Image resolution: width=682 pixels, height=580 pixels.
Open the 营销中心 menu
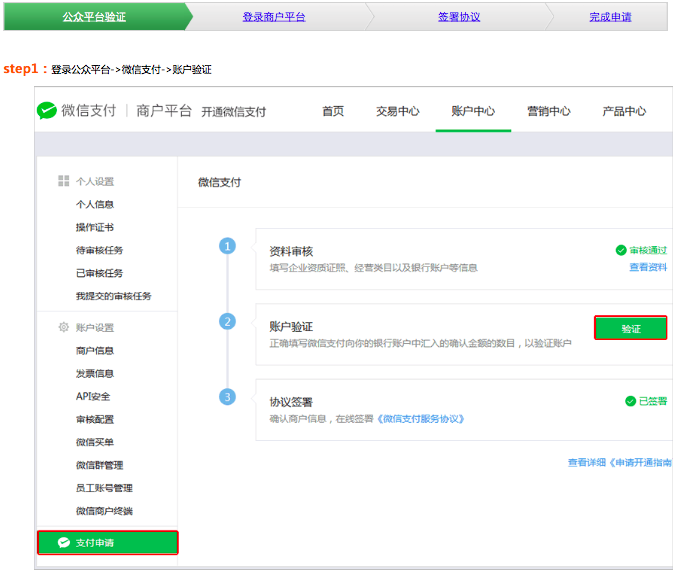pos(548,111)
